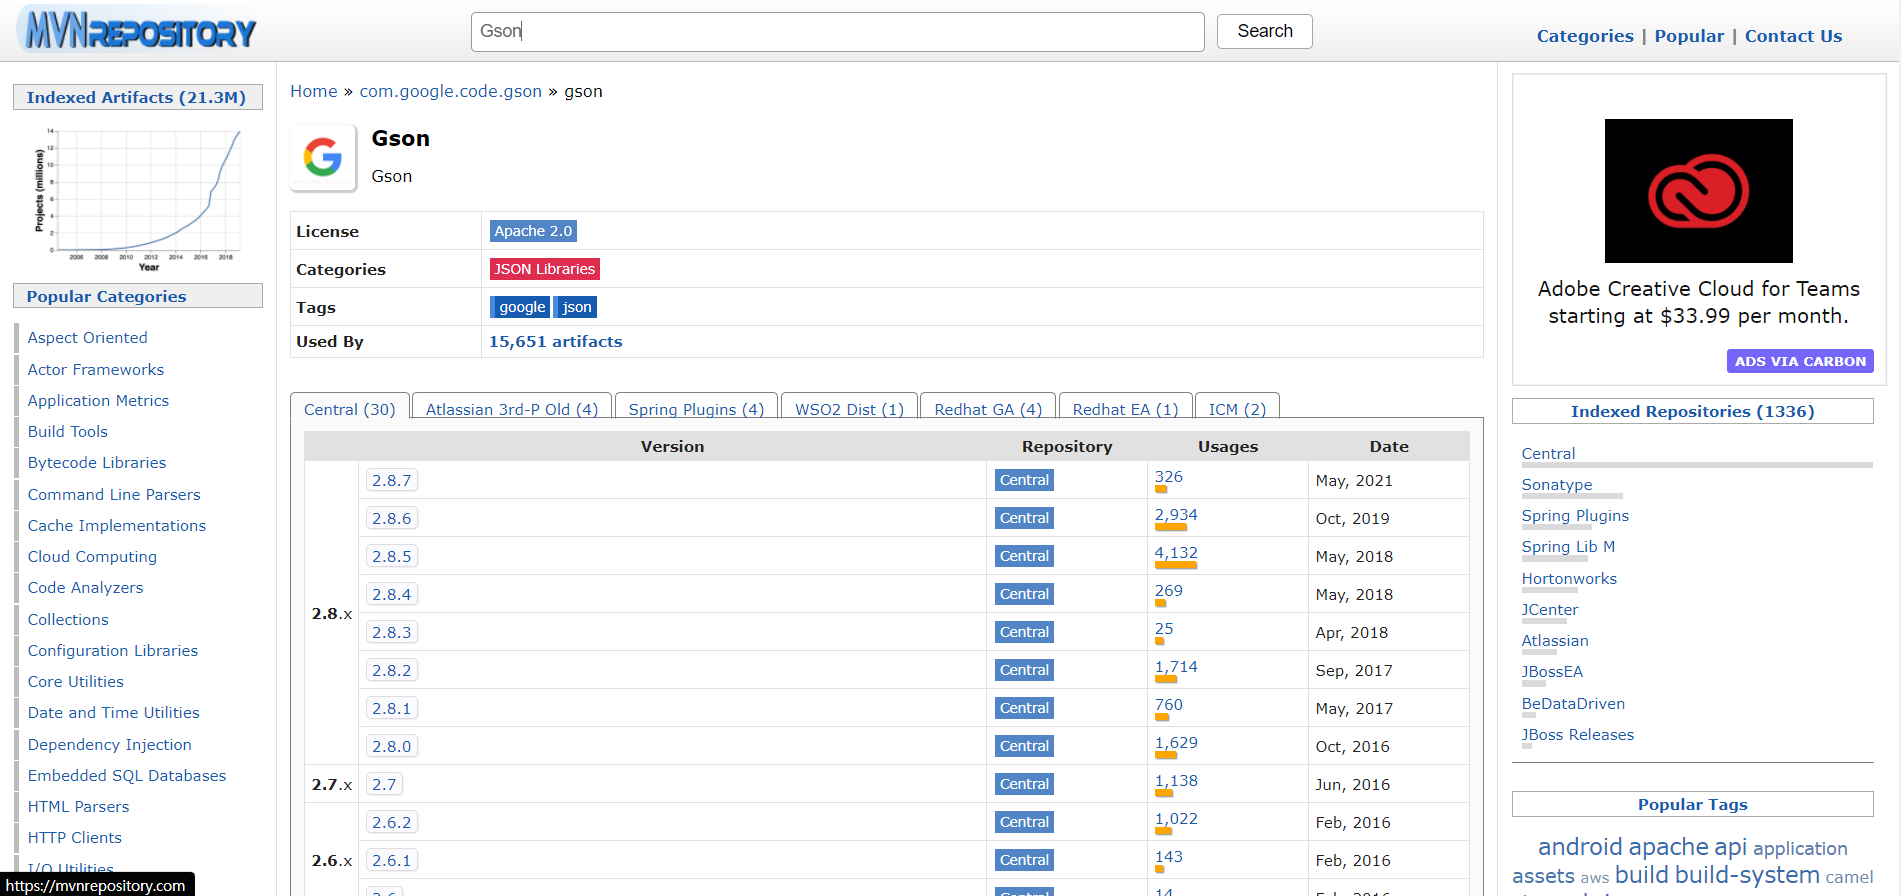
Task: Open the Popular top navigation link
Action: click(1689, 36)
